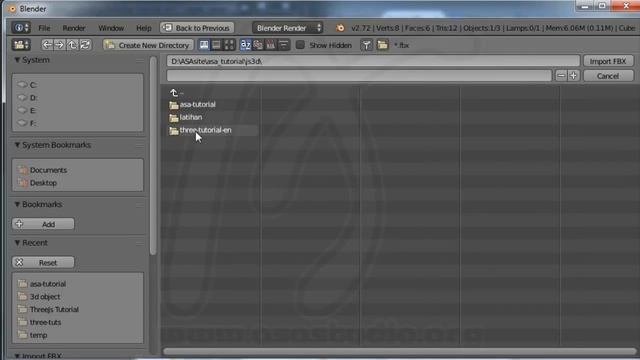Image resolution: width=640 pixels, height=360 pixels.
Task: Switch to long list display mode
Action: pos(216,45)
